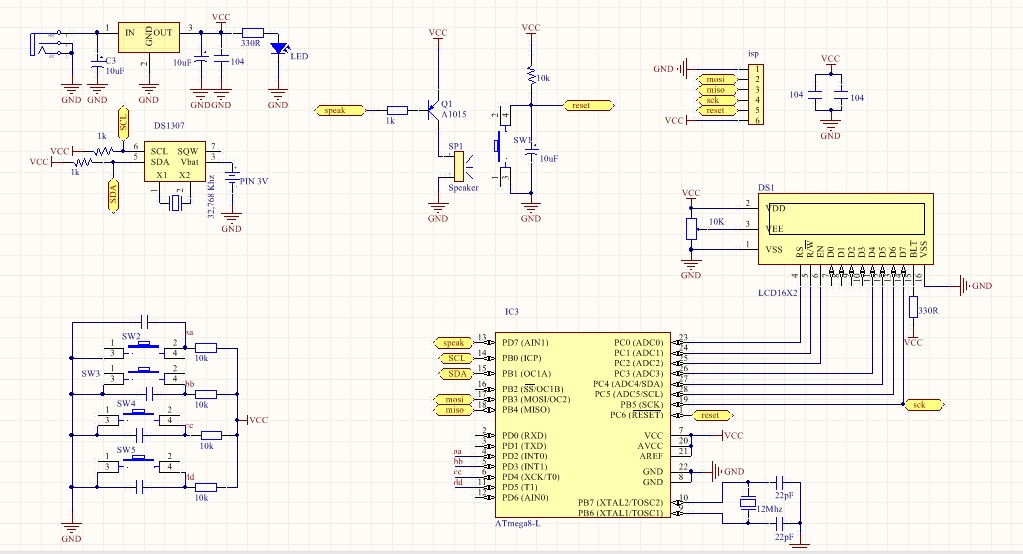Click the 32.768 Khz crystal under DS1307

tap(176, 203)
